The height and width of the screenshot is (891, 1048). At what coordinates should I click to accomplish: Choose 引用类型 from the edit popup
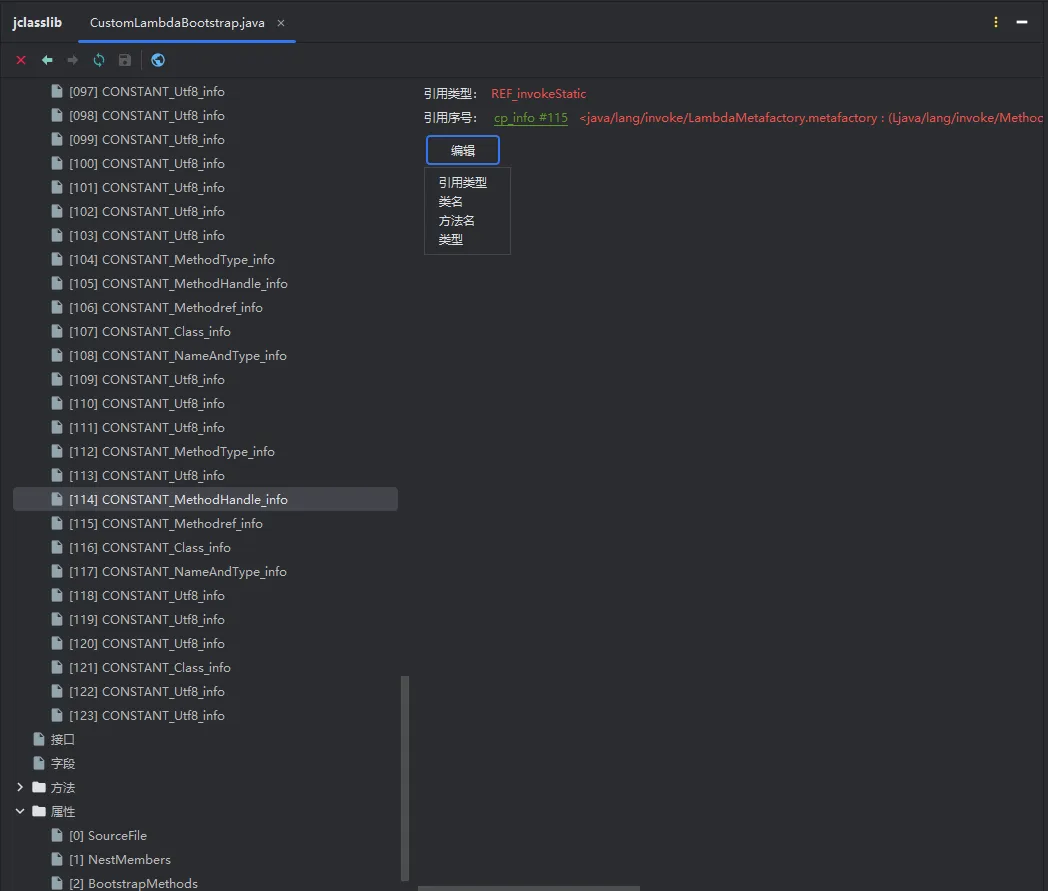[463, 182]
